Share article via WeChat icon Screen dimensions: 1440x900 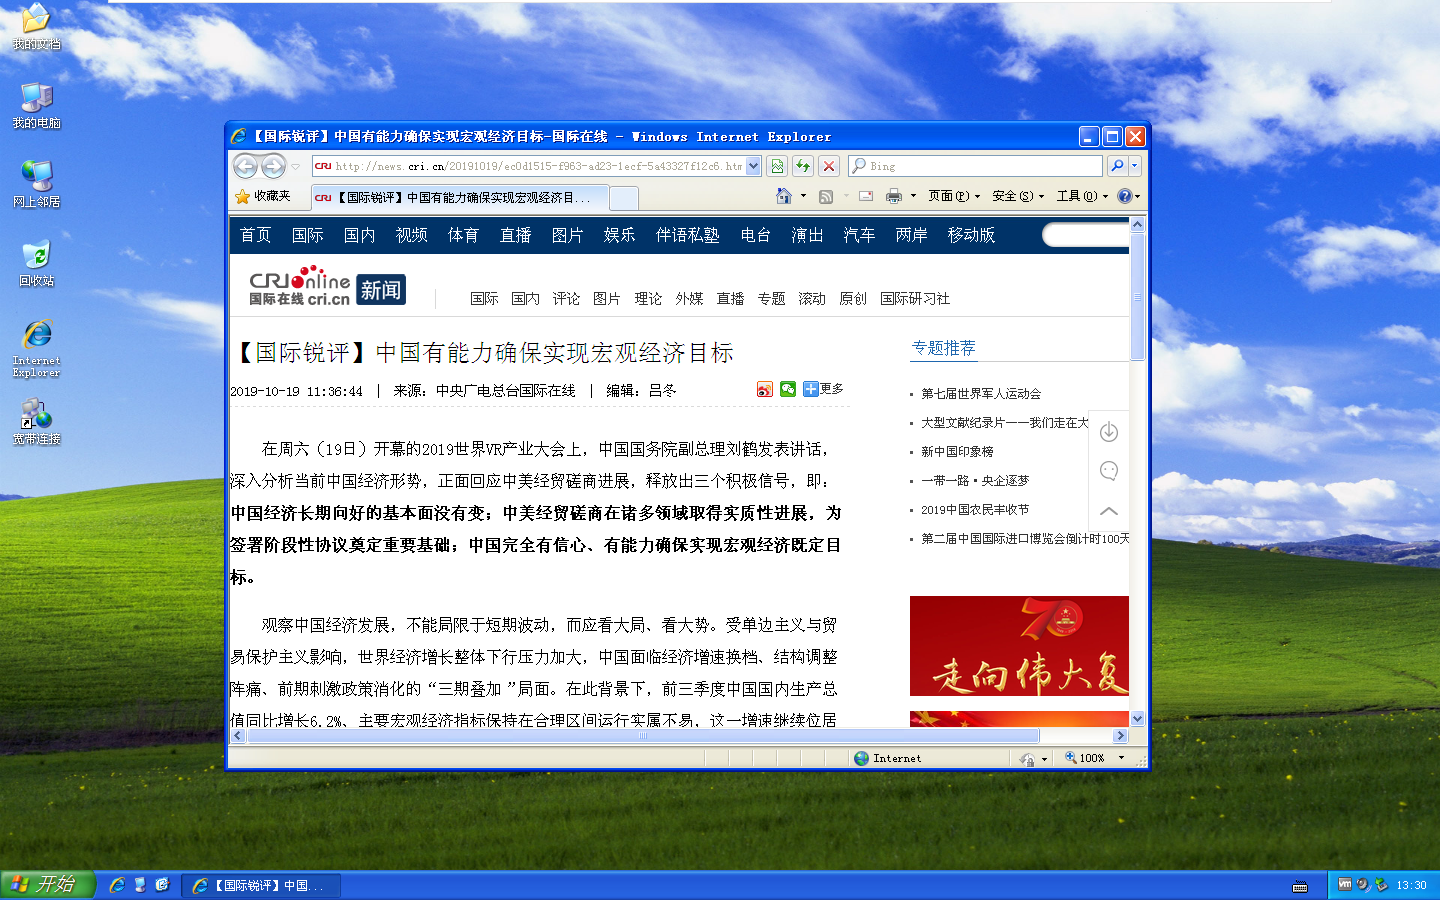click(788, 389)
